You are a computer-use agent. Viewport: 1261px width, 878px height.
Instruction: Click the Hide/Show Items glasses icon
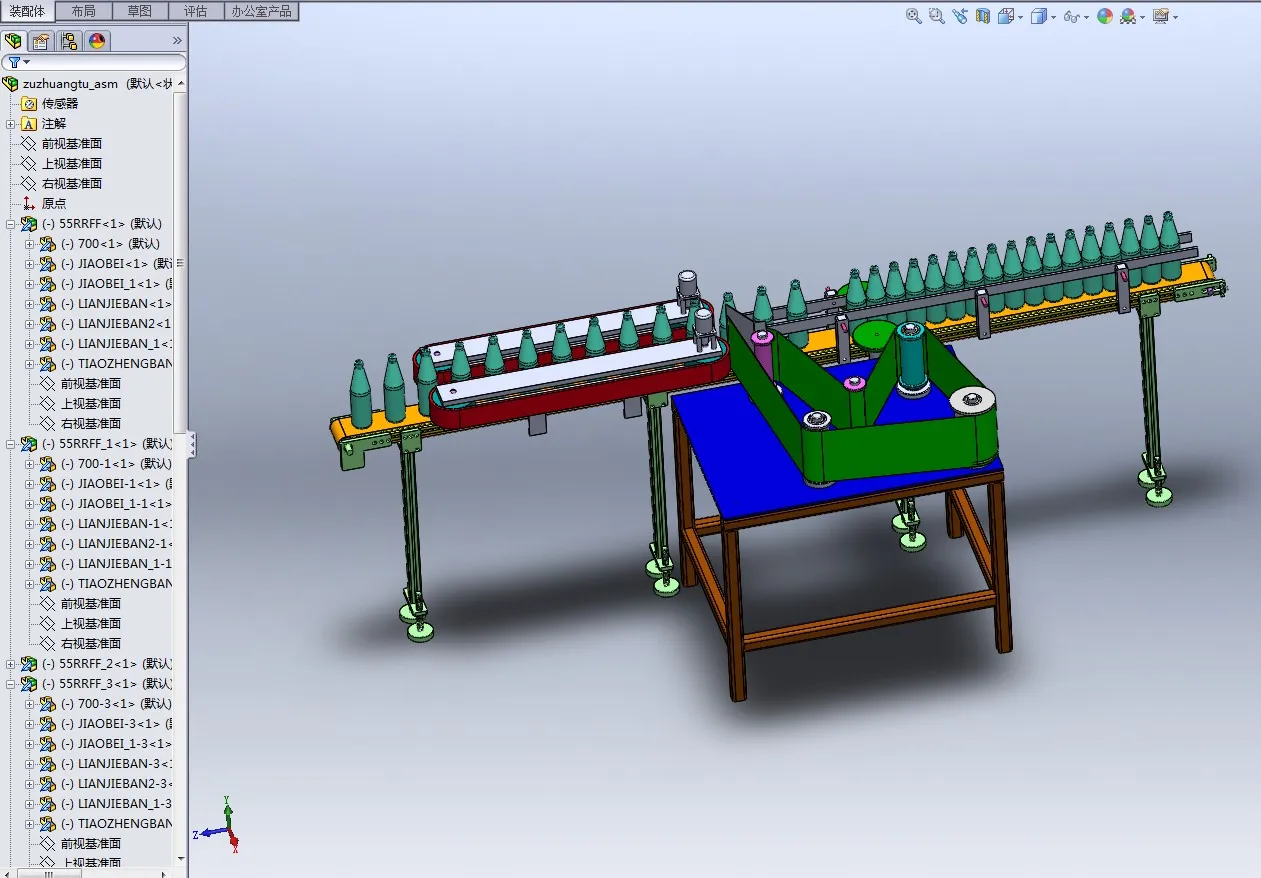coord(1071,16)
